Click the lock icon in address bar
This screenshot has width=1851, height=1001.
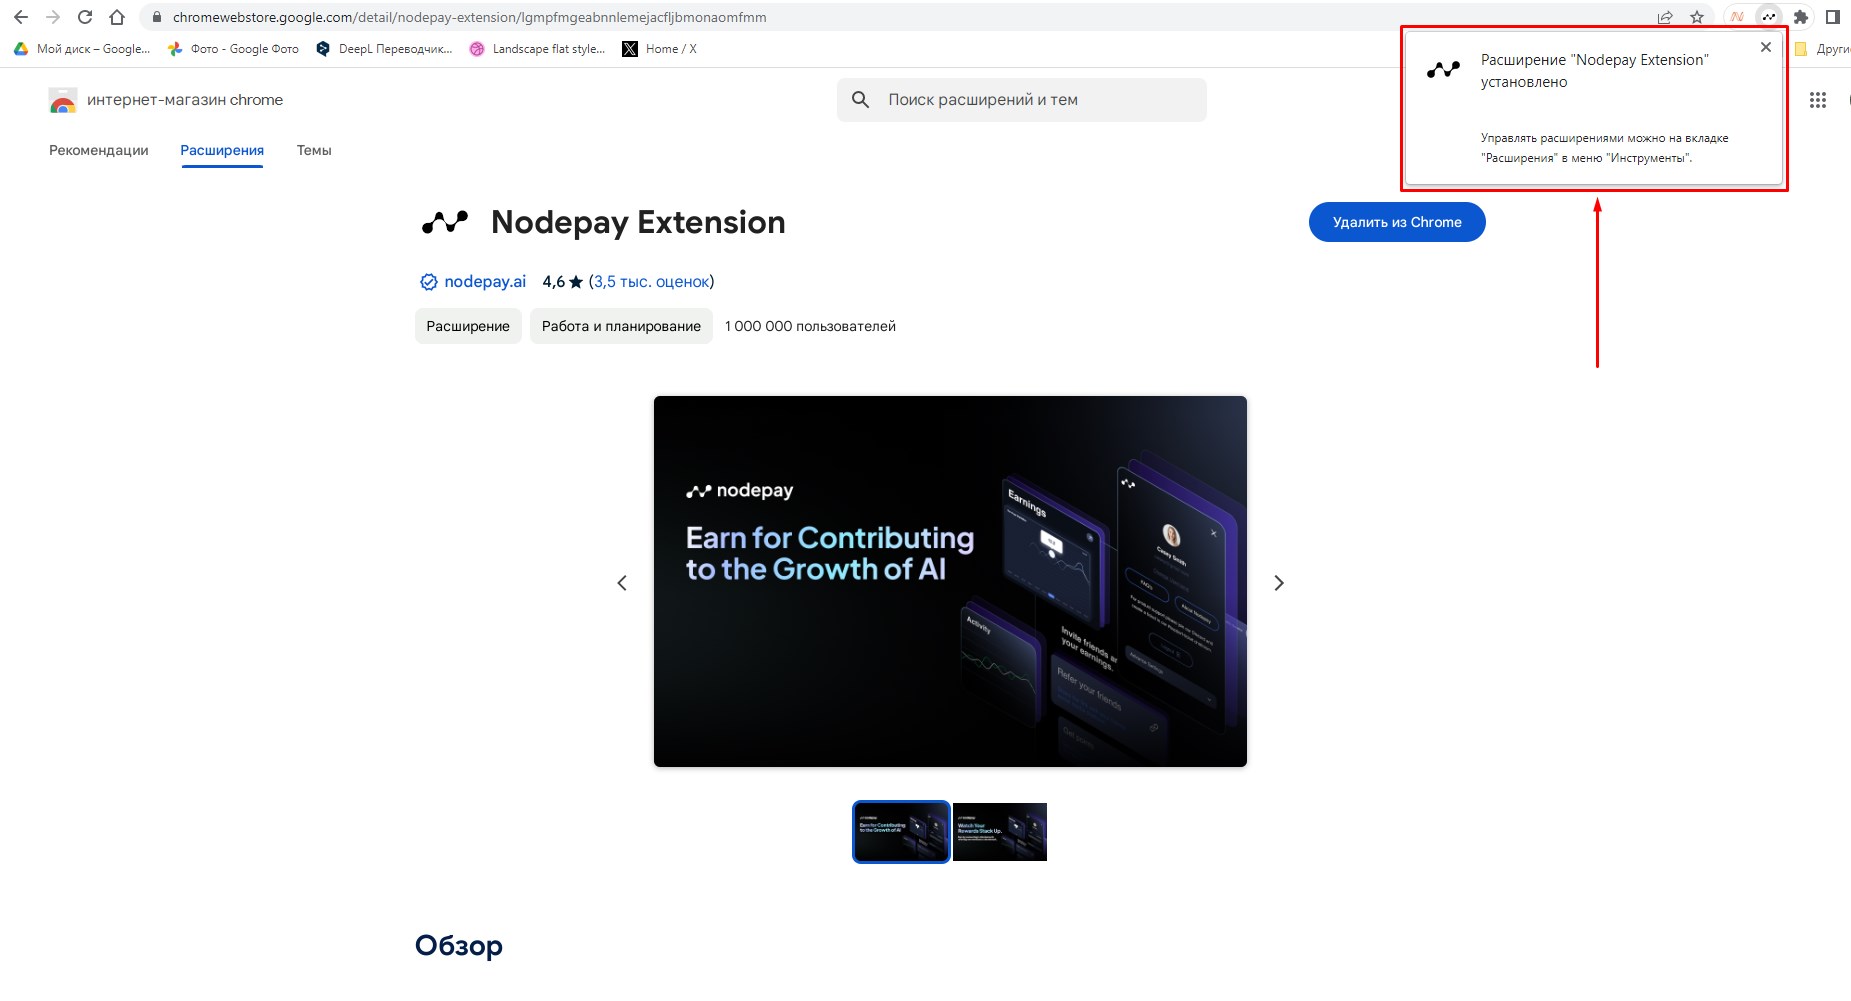tap(156, 17)
